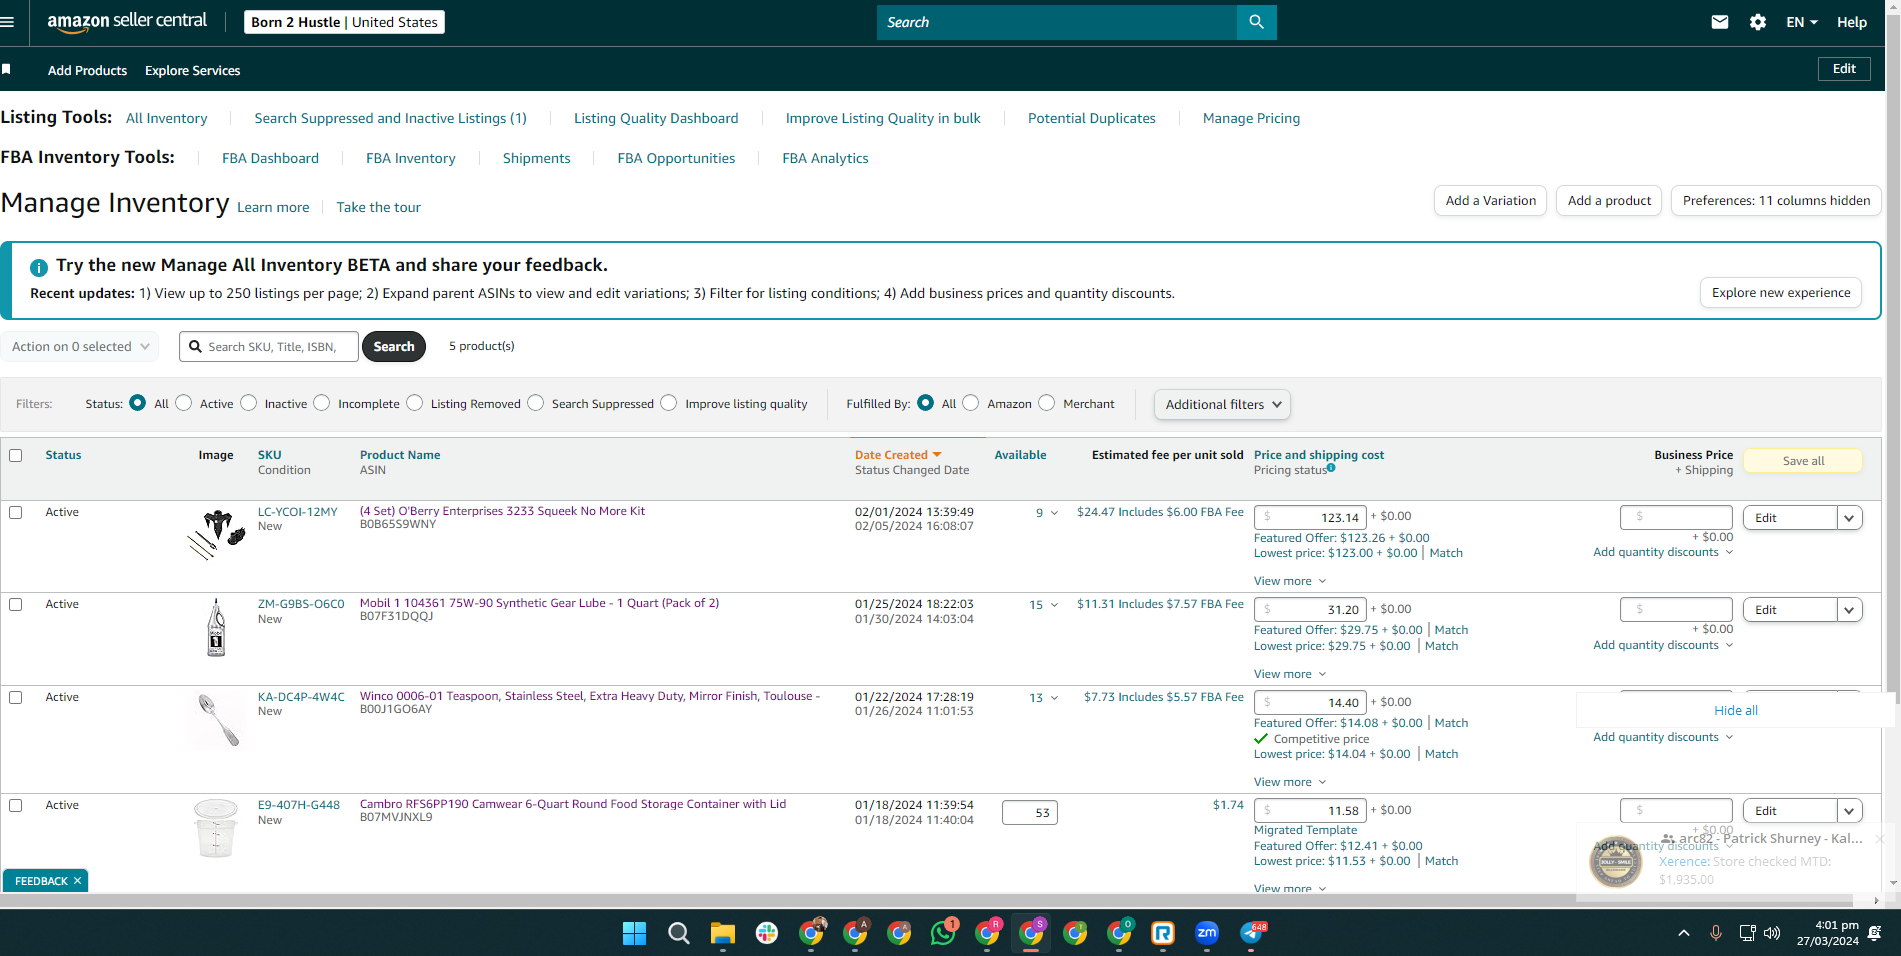This screenshot has width=1901, height=956.
Task: Open Edit dropdown arrow for LC-YCOI-12MY row
Action: click(x=1849, y=518)
